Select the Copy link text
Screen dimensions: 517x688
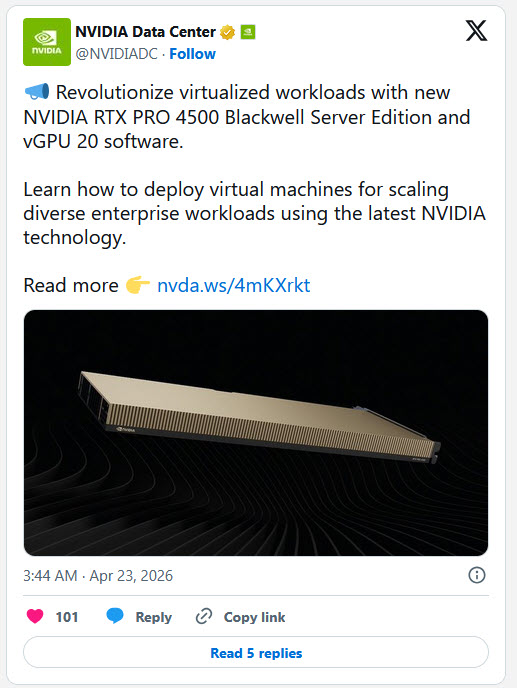[255, 617]
